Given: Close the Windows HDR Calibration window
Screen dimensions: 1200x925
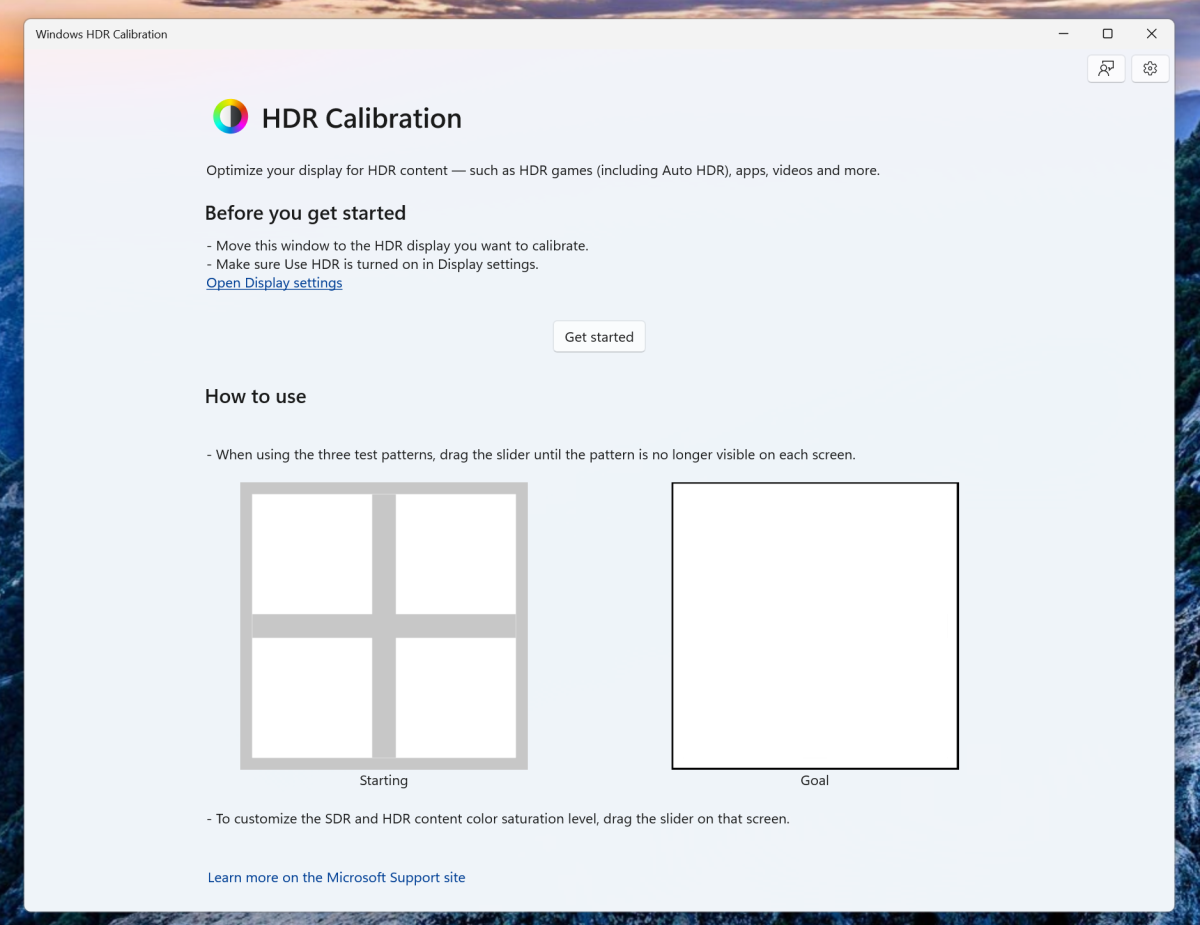Looking at the screenshot, I should pos(1152,34).
